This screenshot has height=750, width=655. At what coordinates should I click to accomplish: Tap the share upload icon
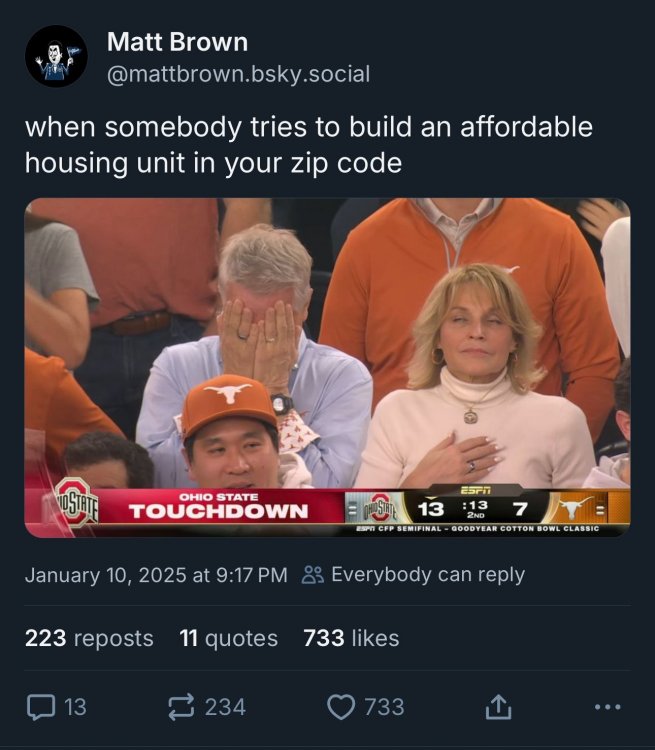tap(498, 707)
